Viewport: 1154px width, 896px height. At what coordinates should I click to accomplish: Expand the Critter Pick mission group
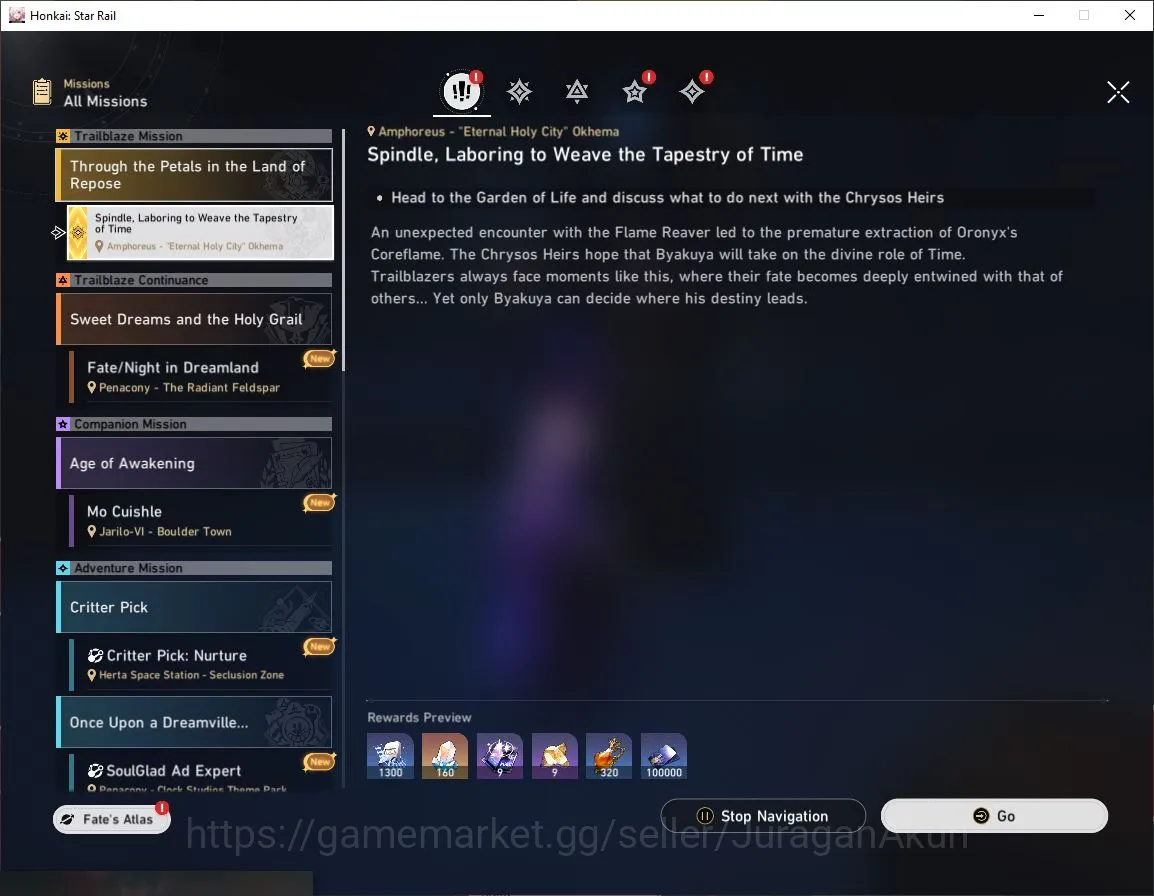(194, 607)
